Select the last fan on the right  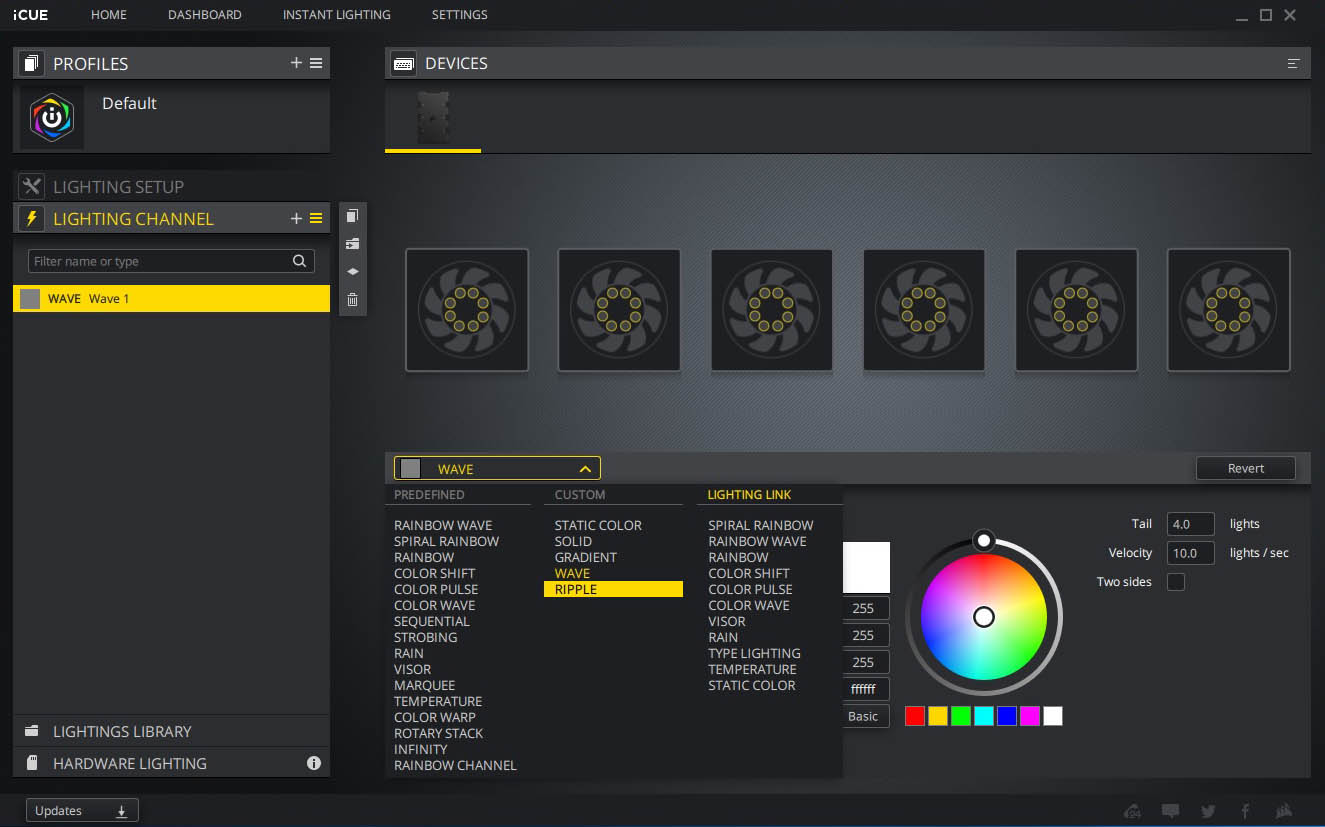1228,310
